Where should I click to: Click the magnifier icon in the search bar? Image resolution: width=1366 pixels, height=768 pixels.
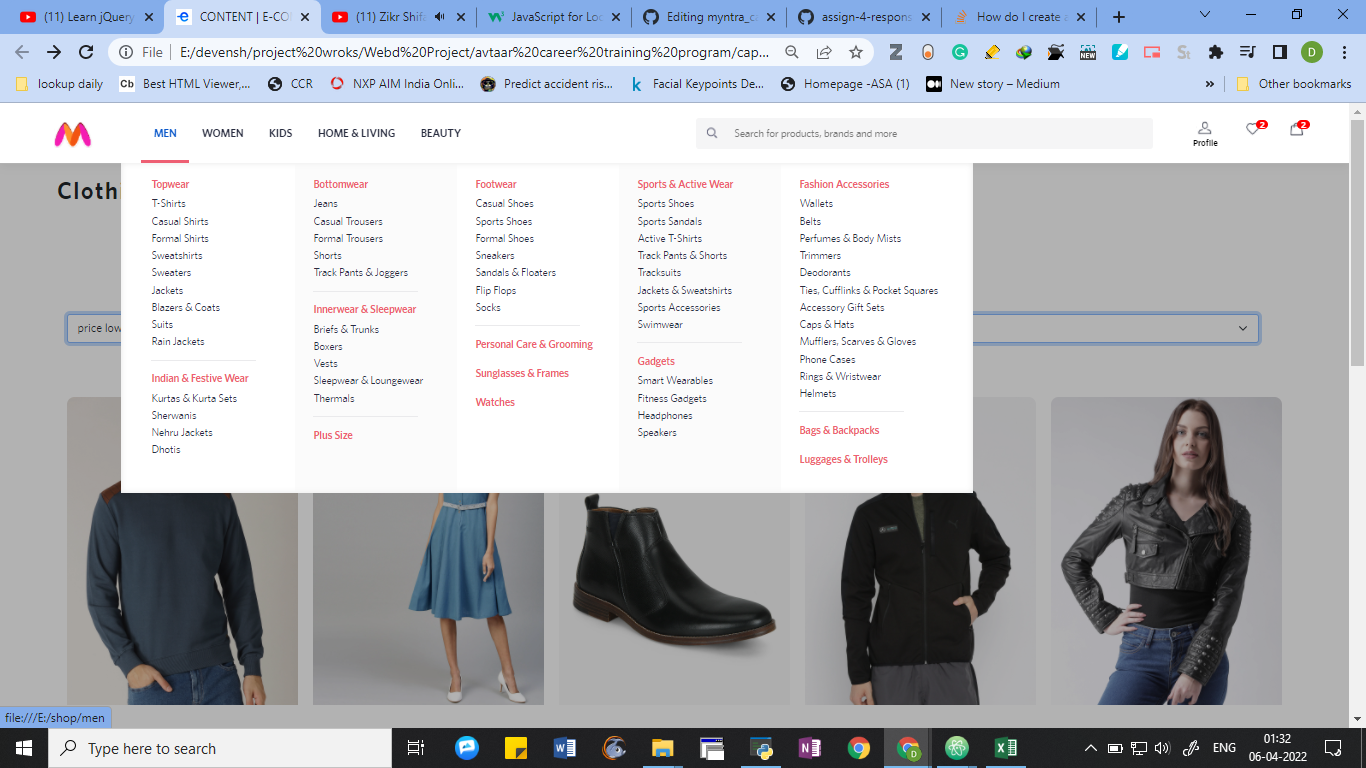(x=712, y=132)
